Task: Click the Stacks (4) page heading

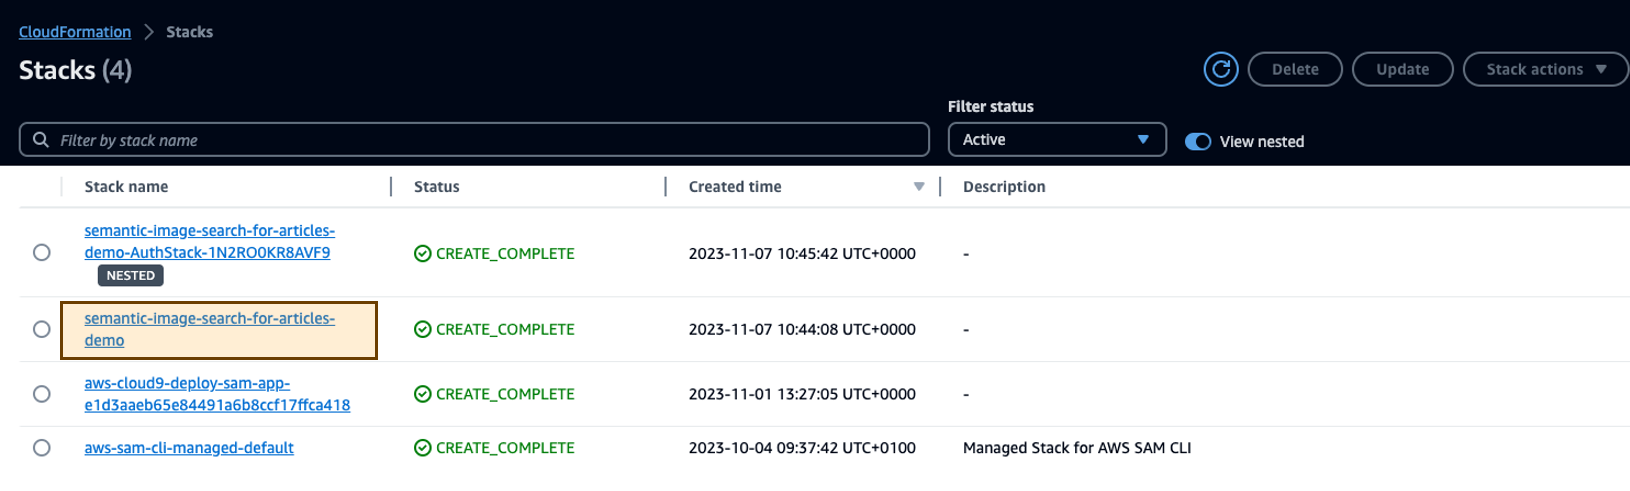Action: click(75, 70)
